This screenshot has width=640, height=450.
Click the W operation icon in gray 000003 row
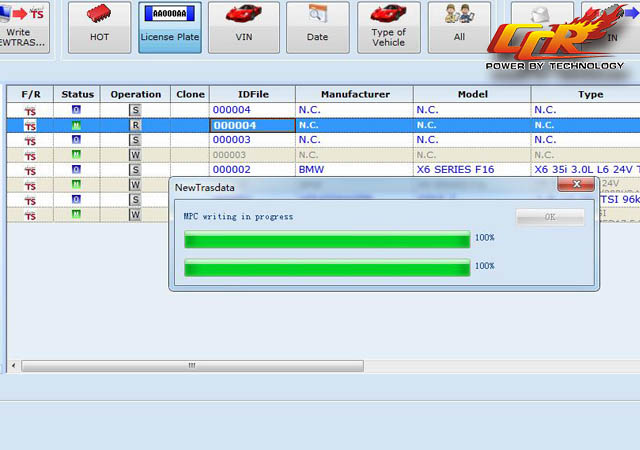(x=135, y=155)
